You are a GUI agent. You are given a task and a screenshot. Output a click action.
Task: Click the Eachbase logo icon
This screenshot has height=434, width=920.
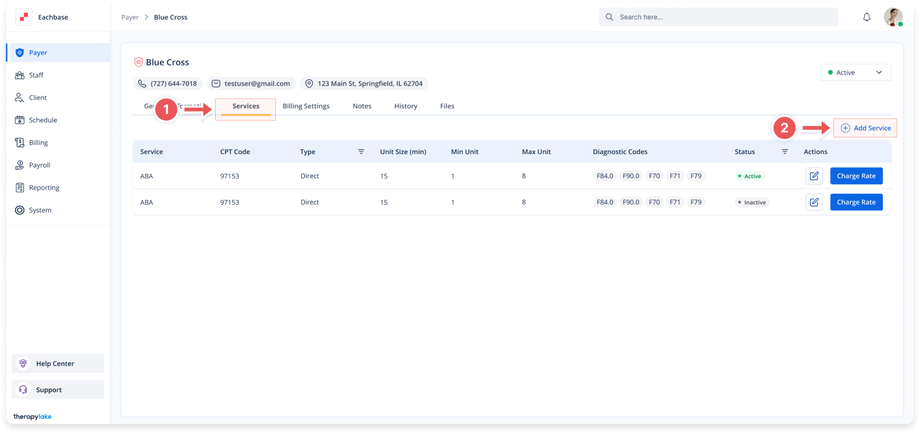(x=24, y=17)
